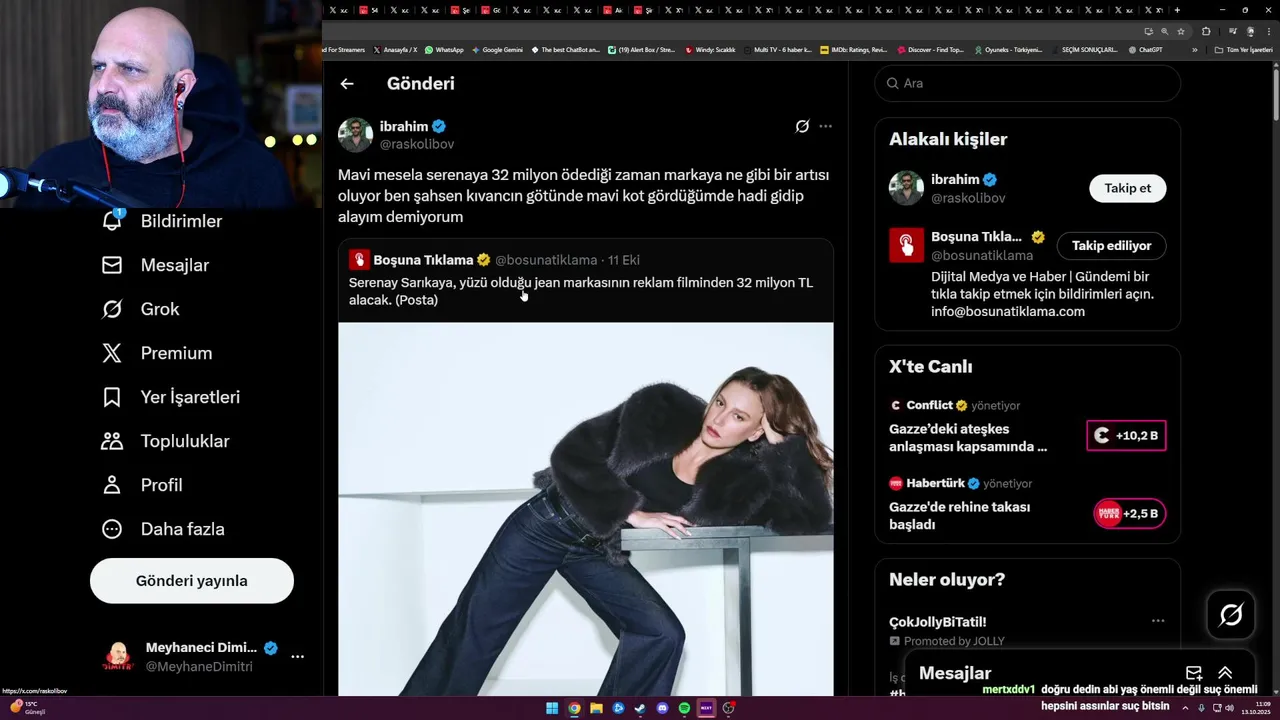The image size is (1280, 720).
Task: Click the Grok icon on ibrahim's post
Action: [802, 126]
